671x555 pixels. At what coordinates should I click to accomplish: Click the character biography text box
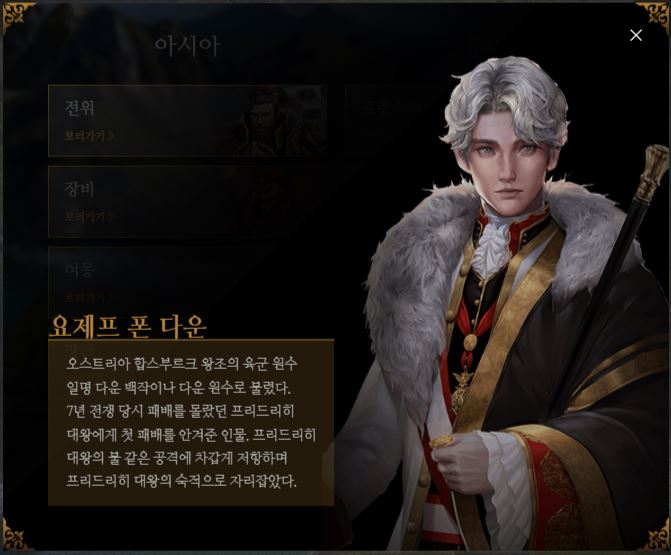tap(191, 423)
